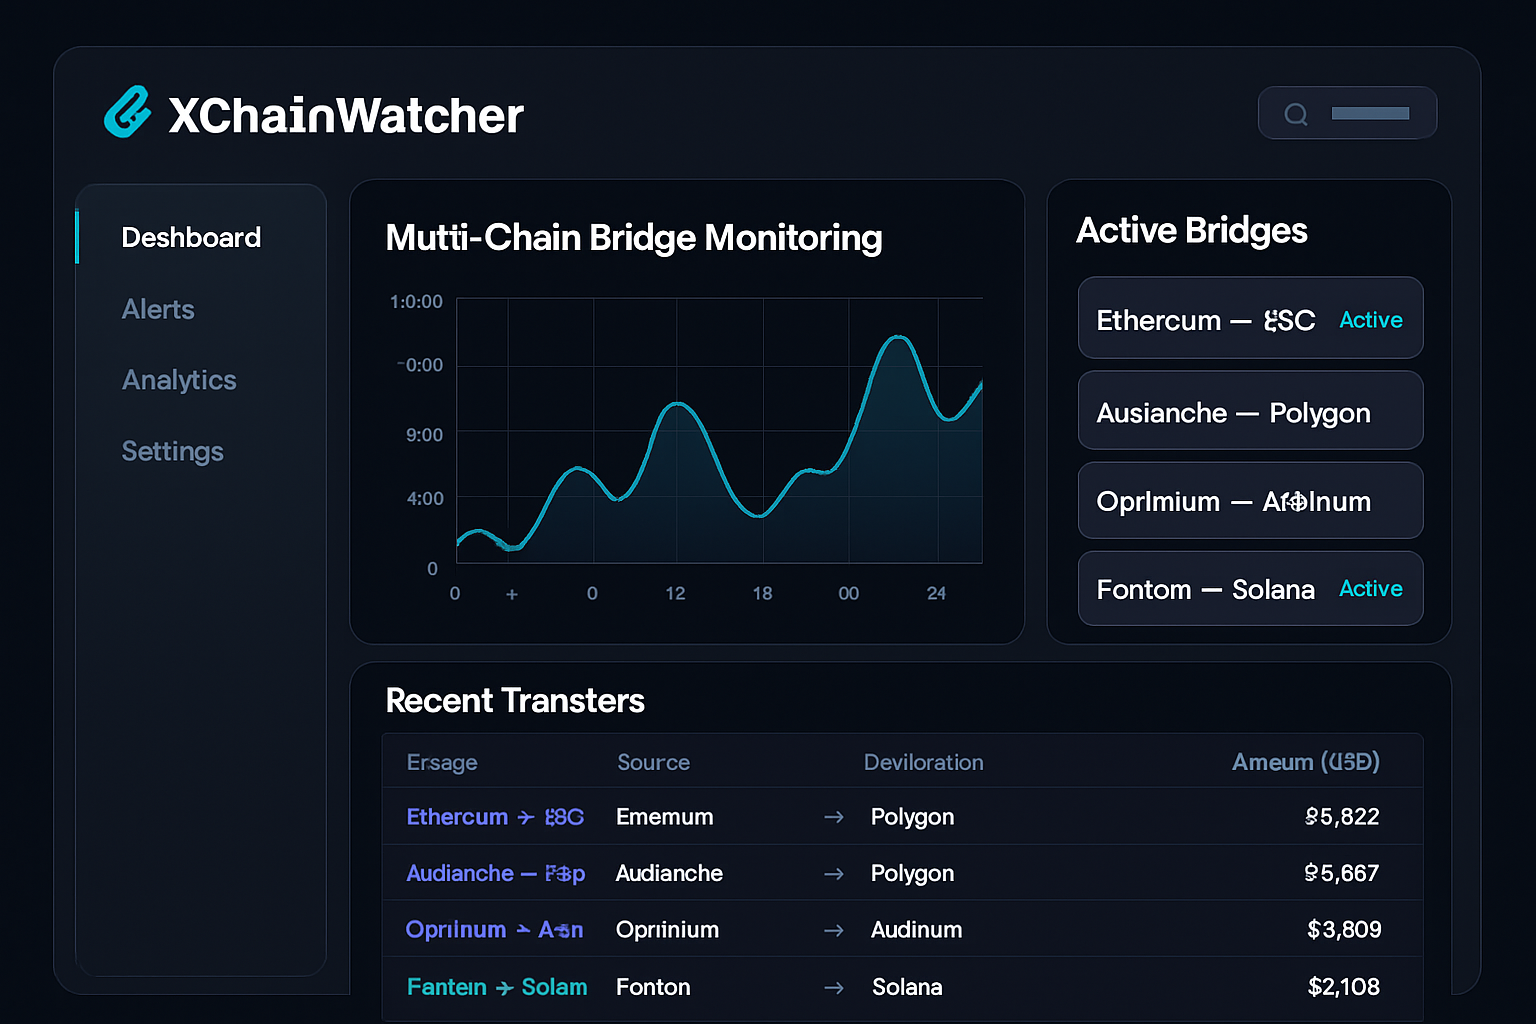Open the Deshboard sidebar item
Viewport: 1536px width, 1024px height.
[191, 238]
